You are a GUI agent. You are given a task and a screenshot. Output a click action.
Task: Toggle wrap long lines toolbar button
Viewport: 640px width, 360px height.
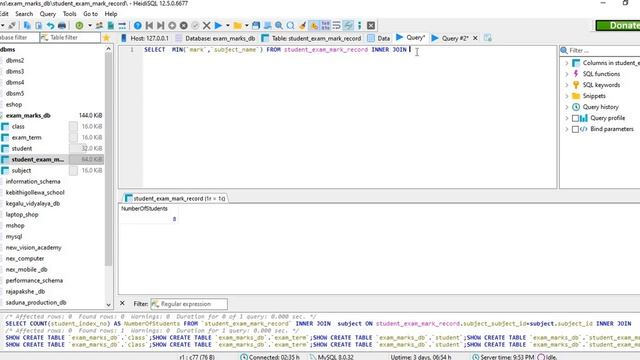[336, 25]
